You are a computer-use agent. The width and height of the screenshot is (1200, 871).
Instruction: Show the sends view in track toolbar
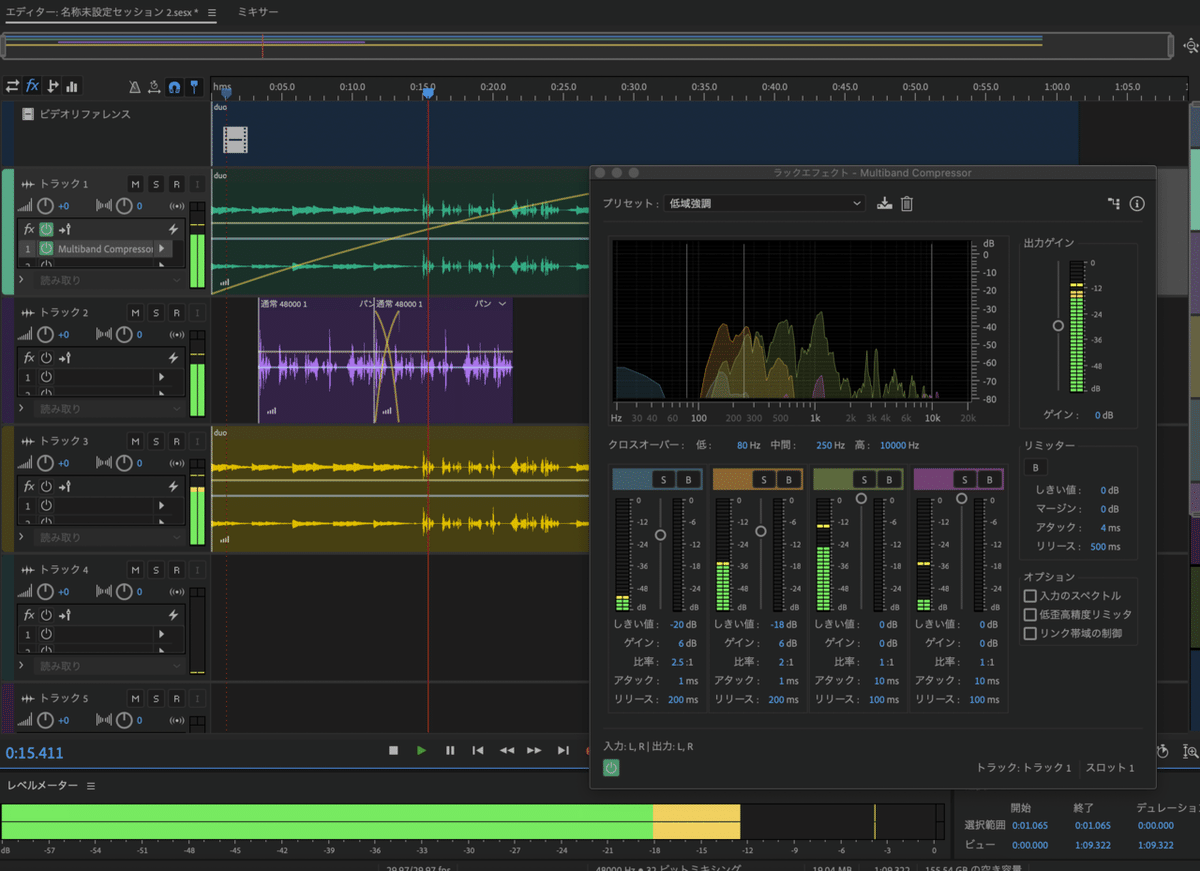point(52,86)
